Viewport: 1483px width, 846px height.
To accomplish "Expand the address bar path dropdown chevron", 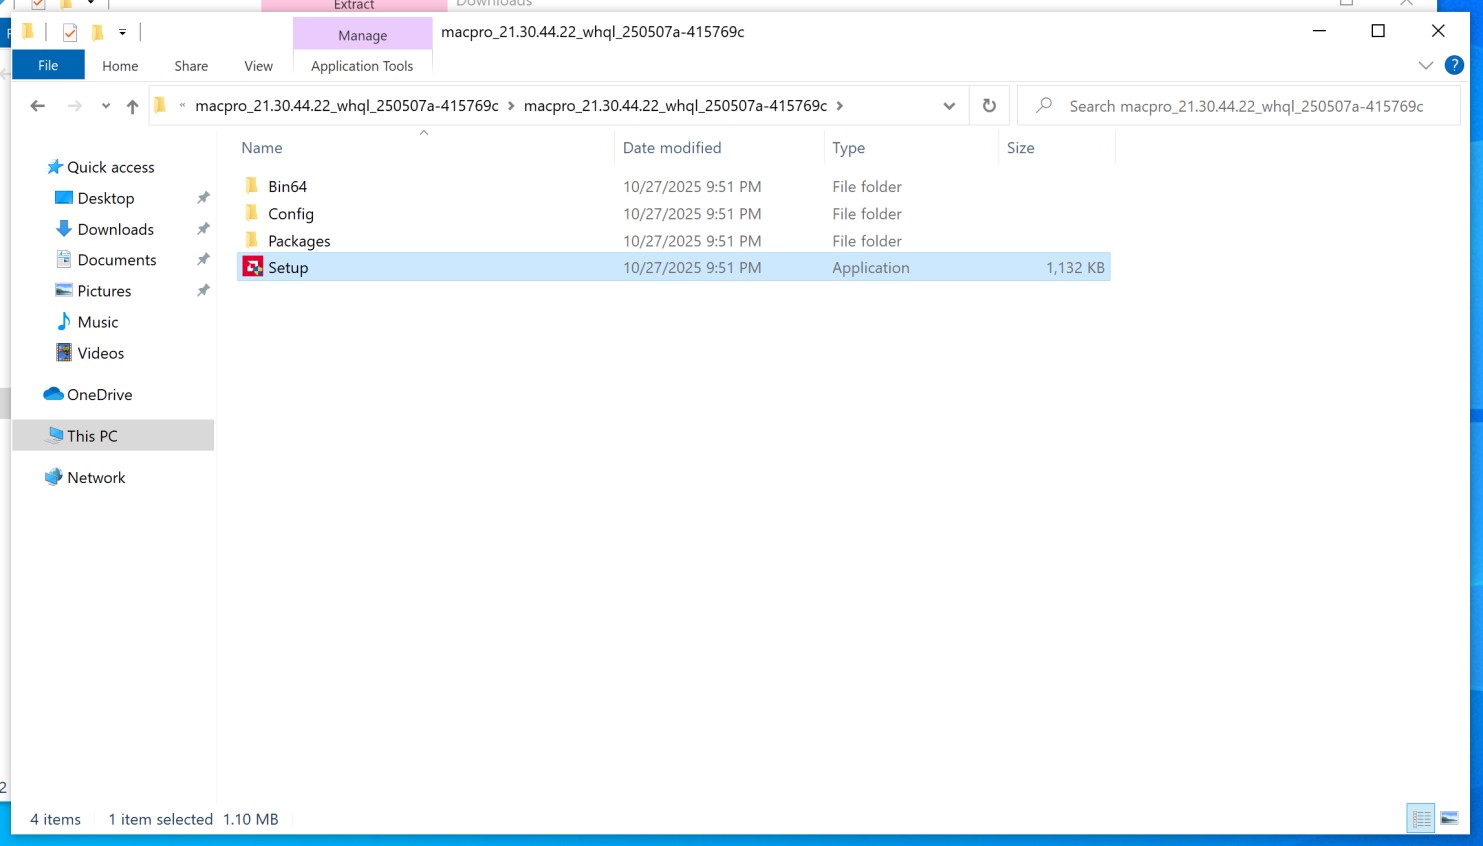I will pyautogui.click(x=947, y=105).
